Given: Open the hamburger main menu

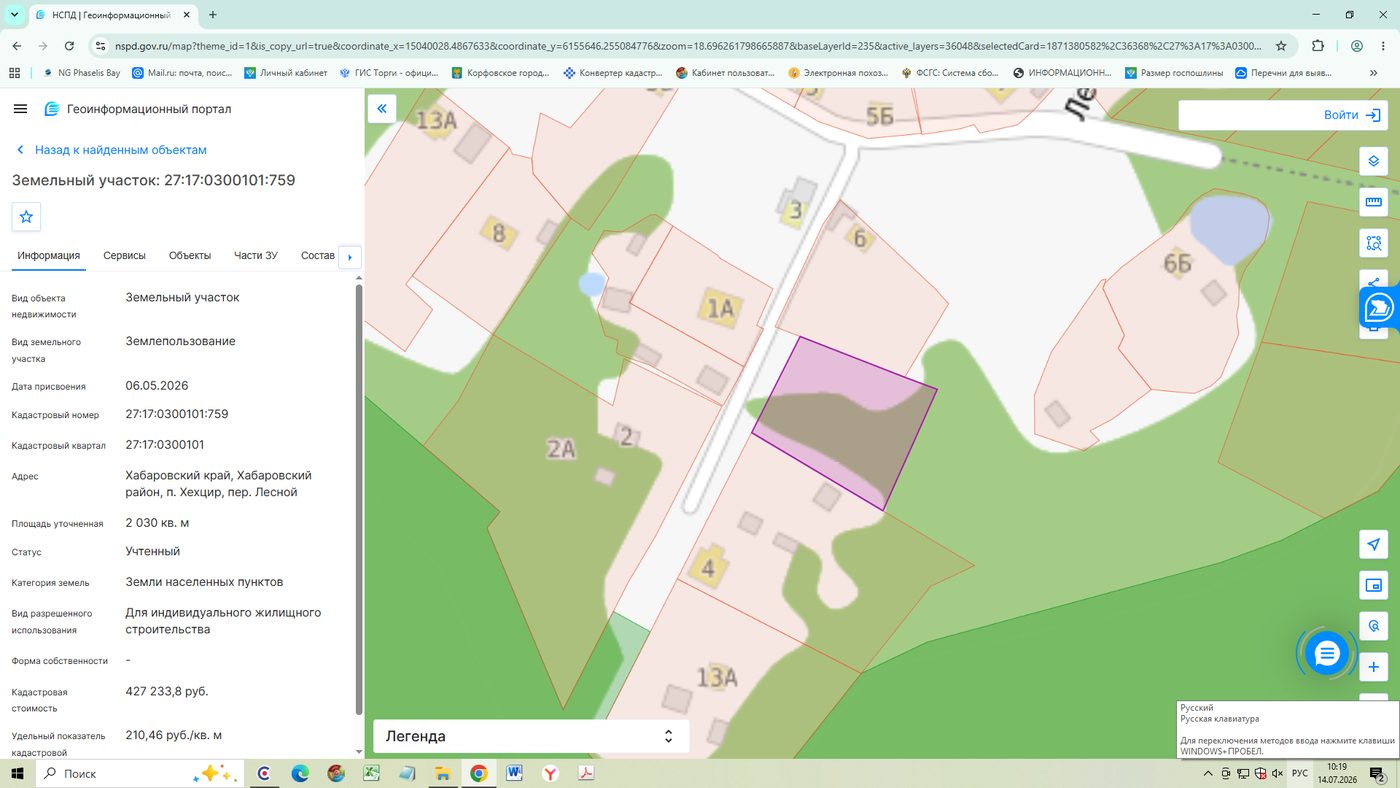Looking at the screenshot, I should click(x=20, y=109).
